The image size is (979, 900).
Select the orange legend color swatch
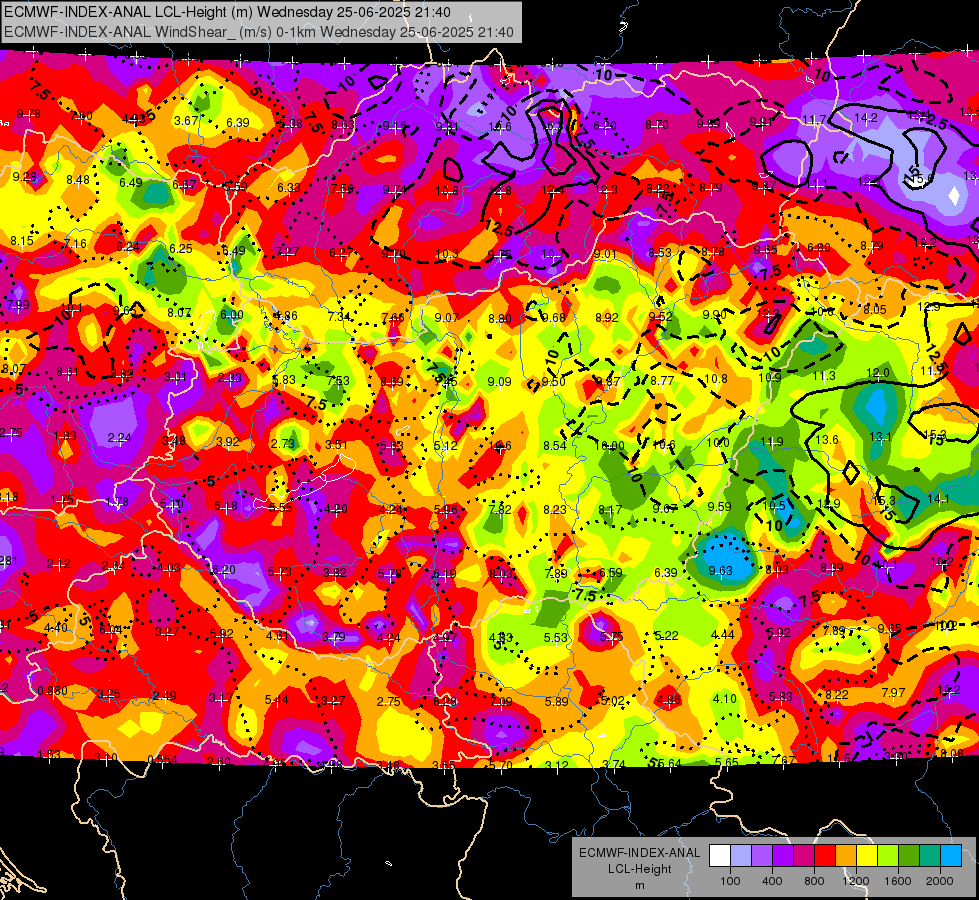coord(846,856)
